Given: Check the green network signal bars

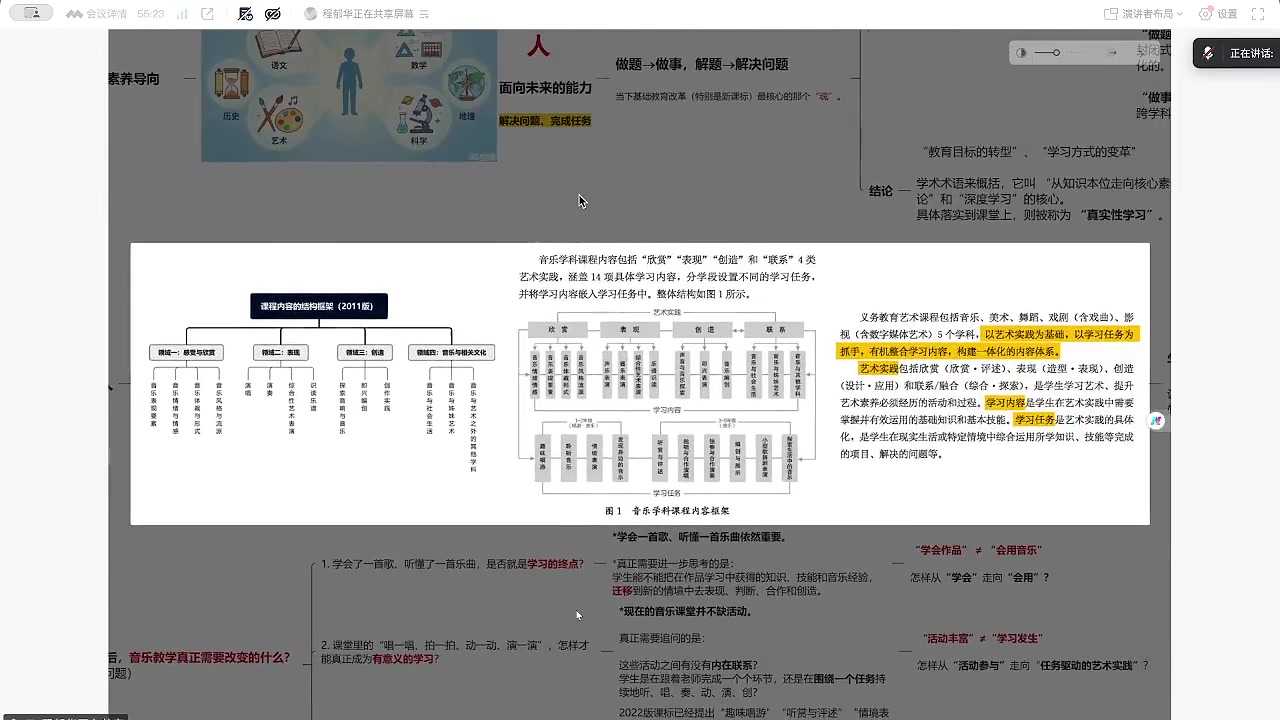Looking at the screenshot, I should pos(182,14).
